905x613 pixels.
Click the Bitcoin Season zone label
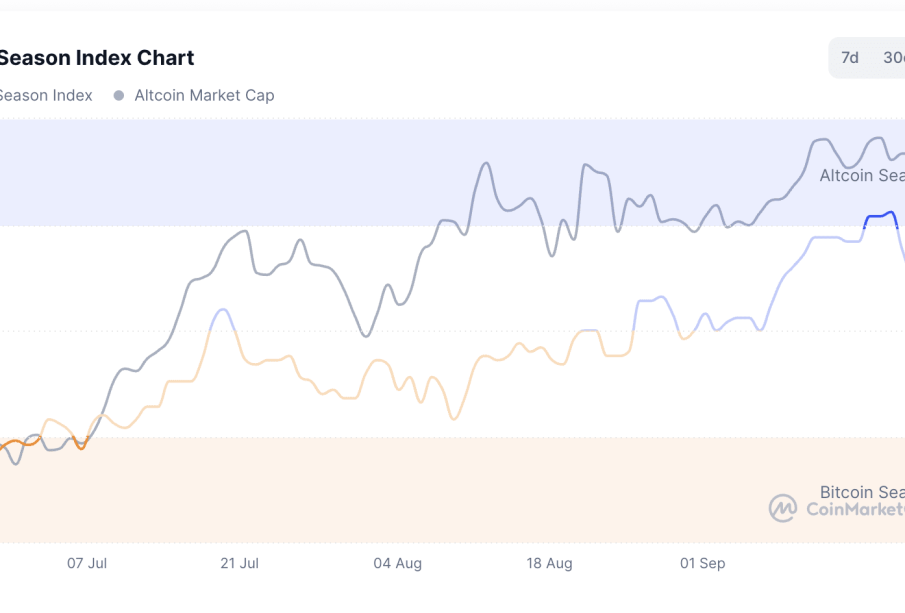pyautogui.click(x=861, y=492)
